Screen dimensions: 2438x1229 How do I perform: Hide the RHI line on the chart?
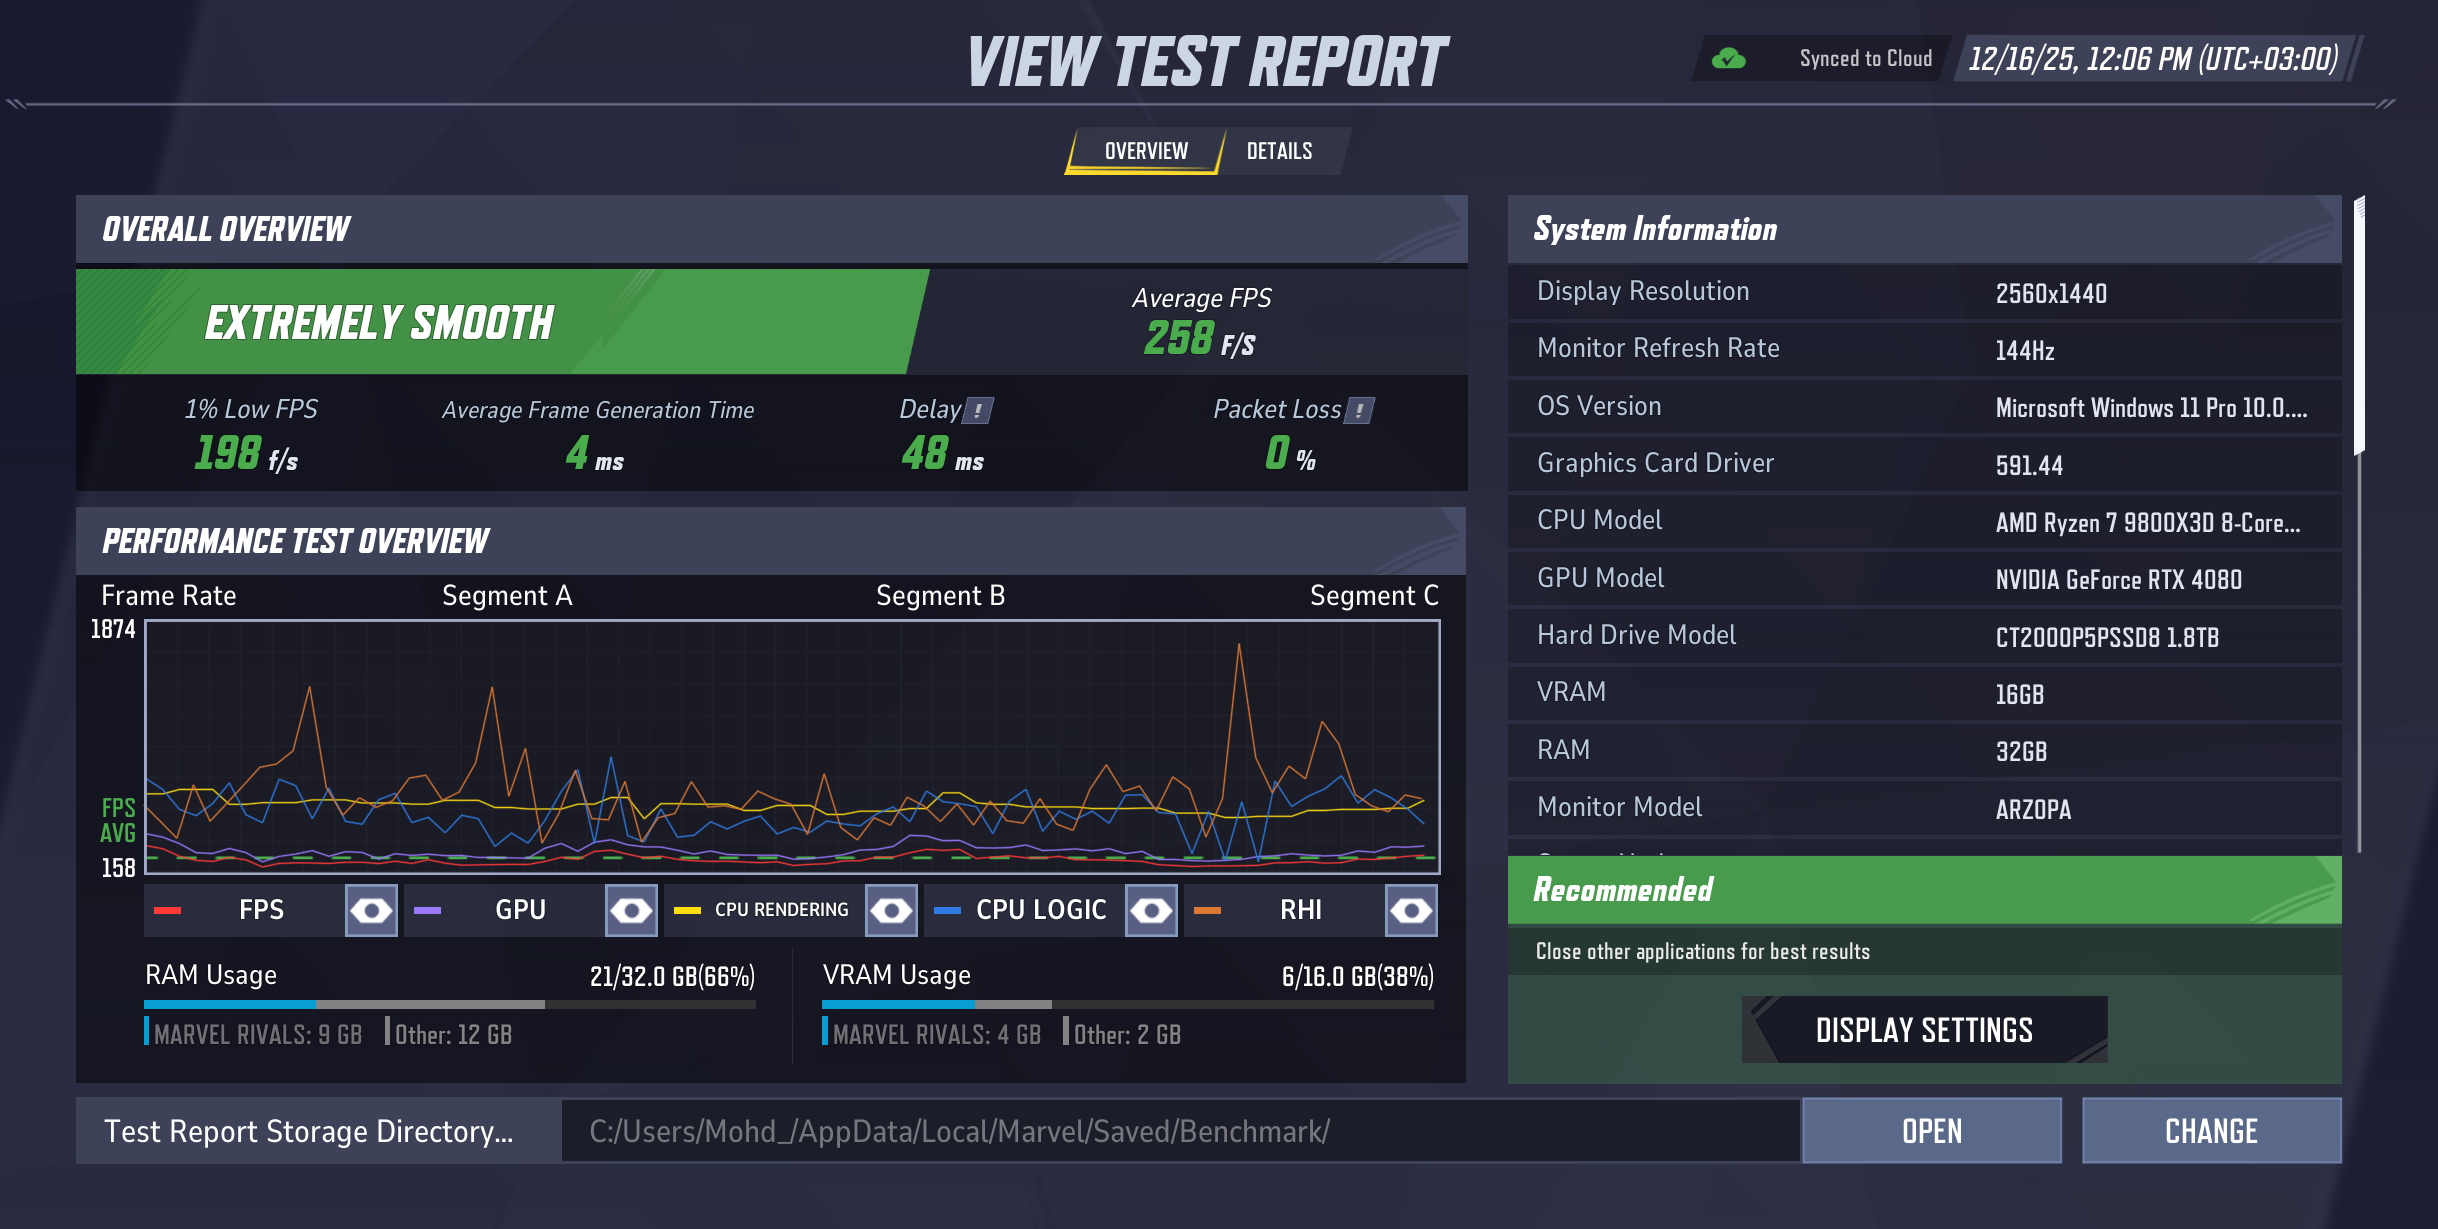point(1411,910)
